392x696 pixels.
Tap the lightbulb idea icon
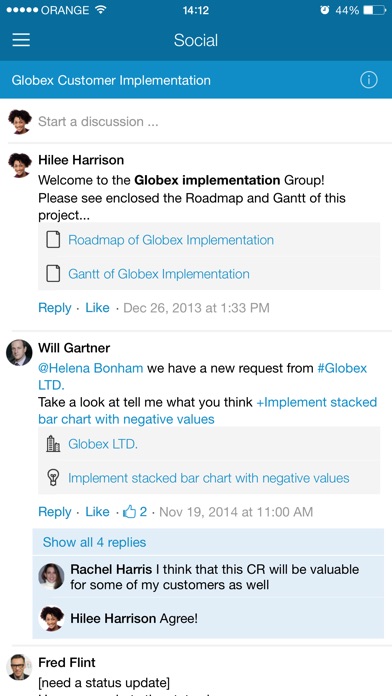(53, 478)
